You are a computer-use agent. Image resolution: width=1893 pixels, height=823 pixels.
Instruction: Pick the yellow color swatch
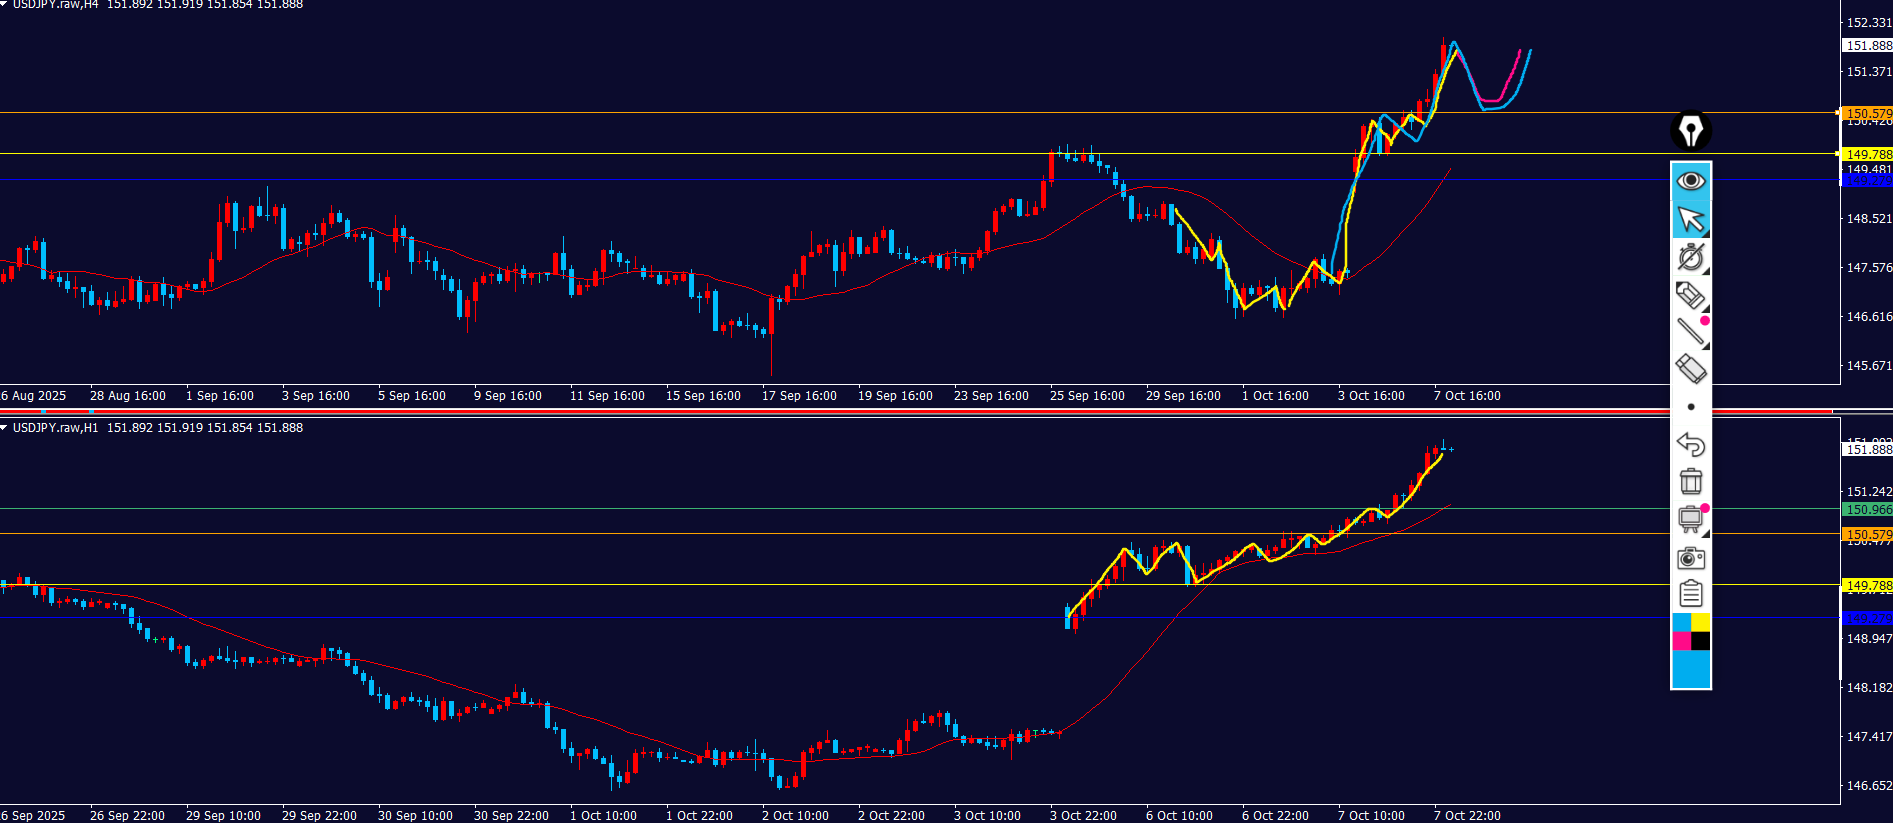[1700, 622]
